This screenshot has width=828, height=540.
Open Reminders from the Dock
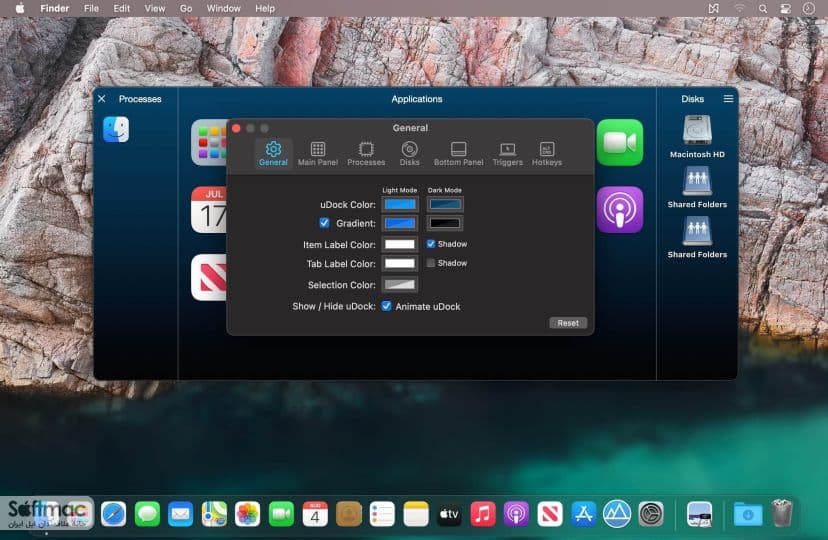[382, 514]
